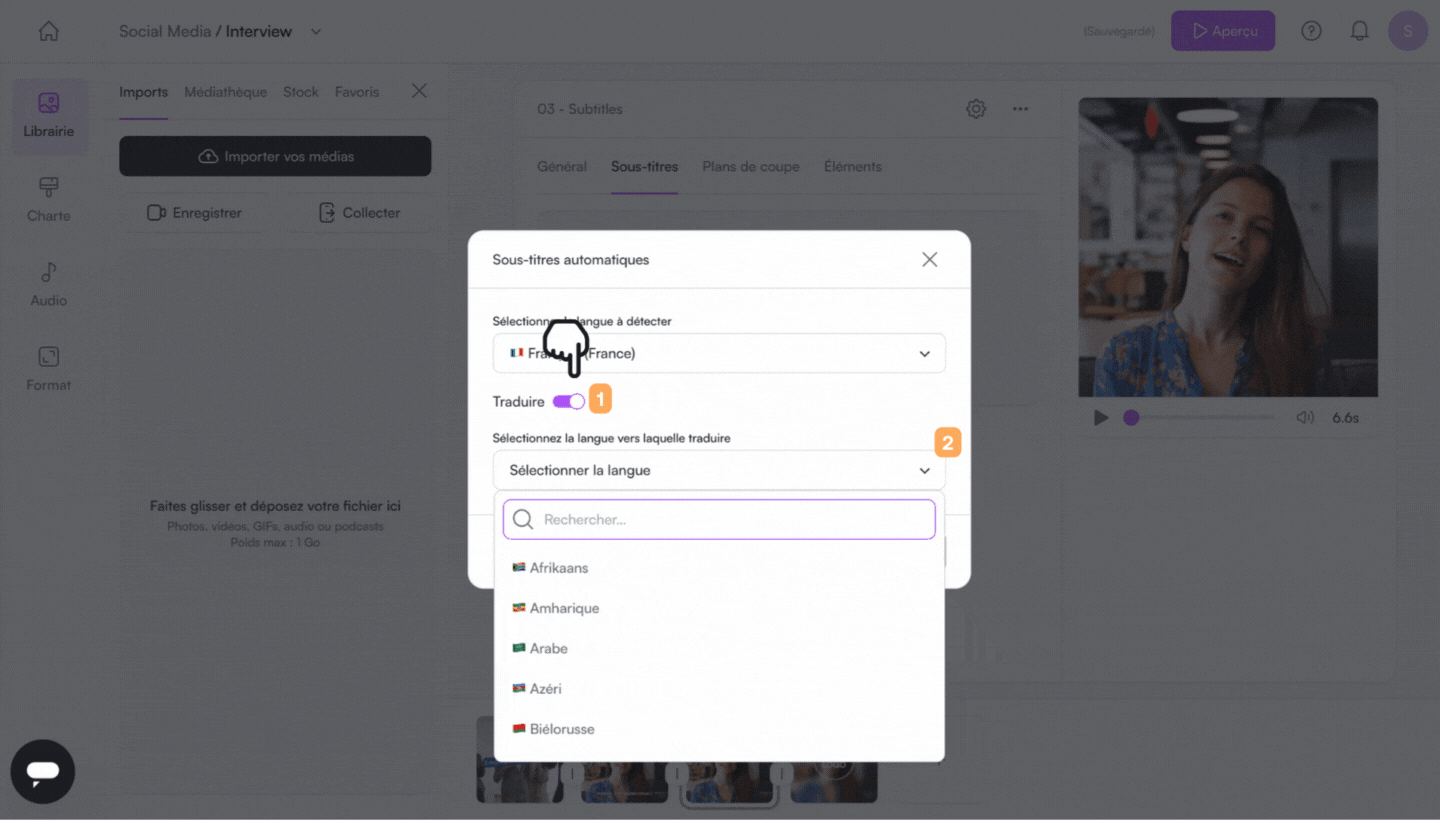Open the notifications bell
1440x820 pixels.
[x=1359, y=31]
